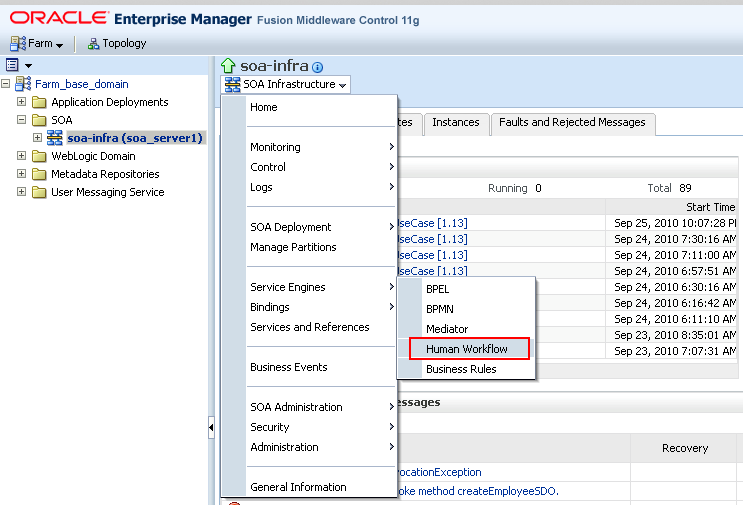Open the Bindings submenu
The image size is (743, 505).
click(321, 307)
